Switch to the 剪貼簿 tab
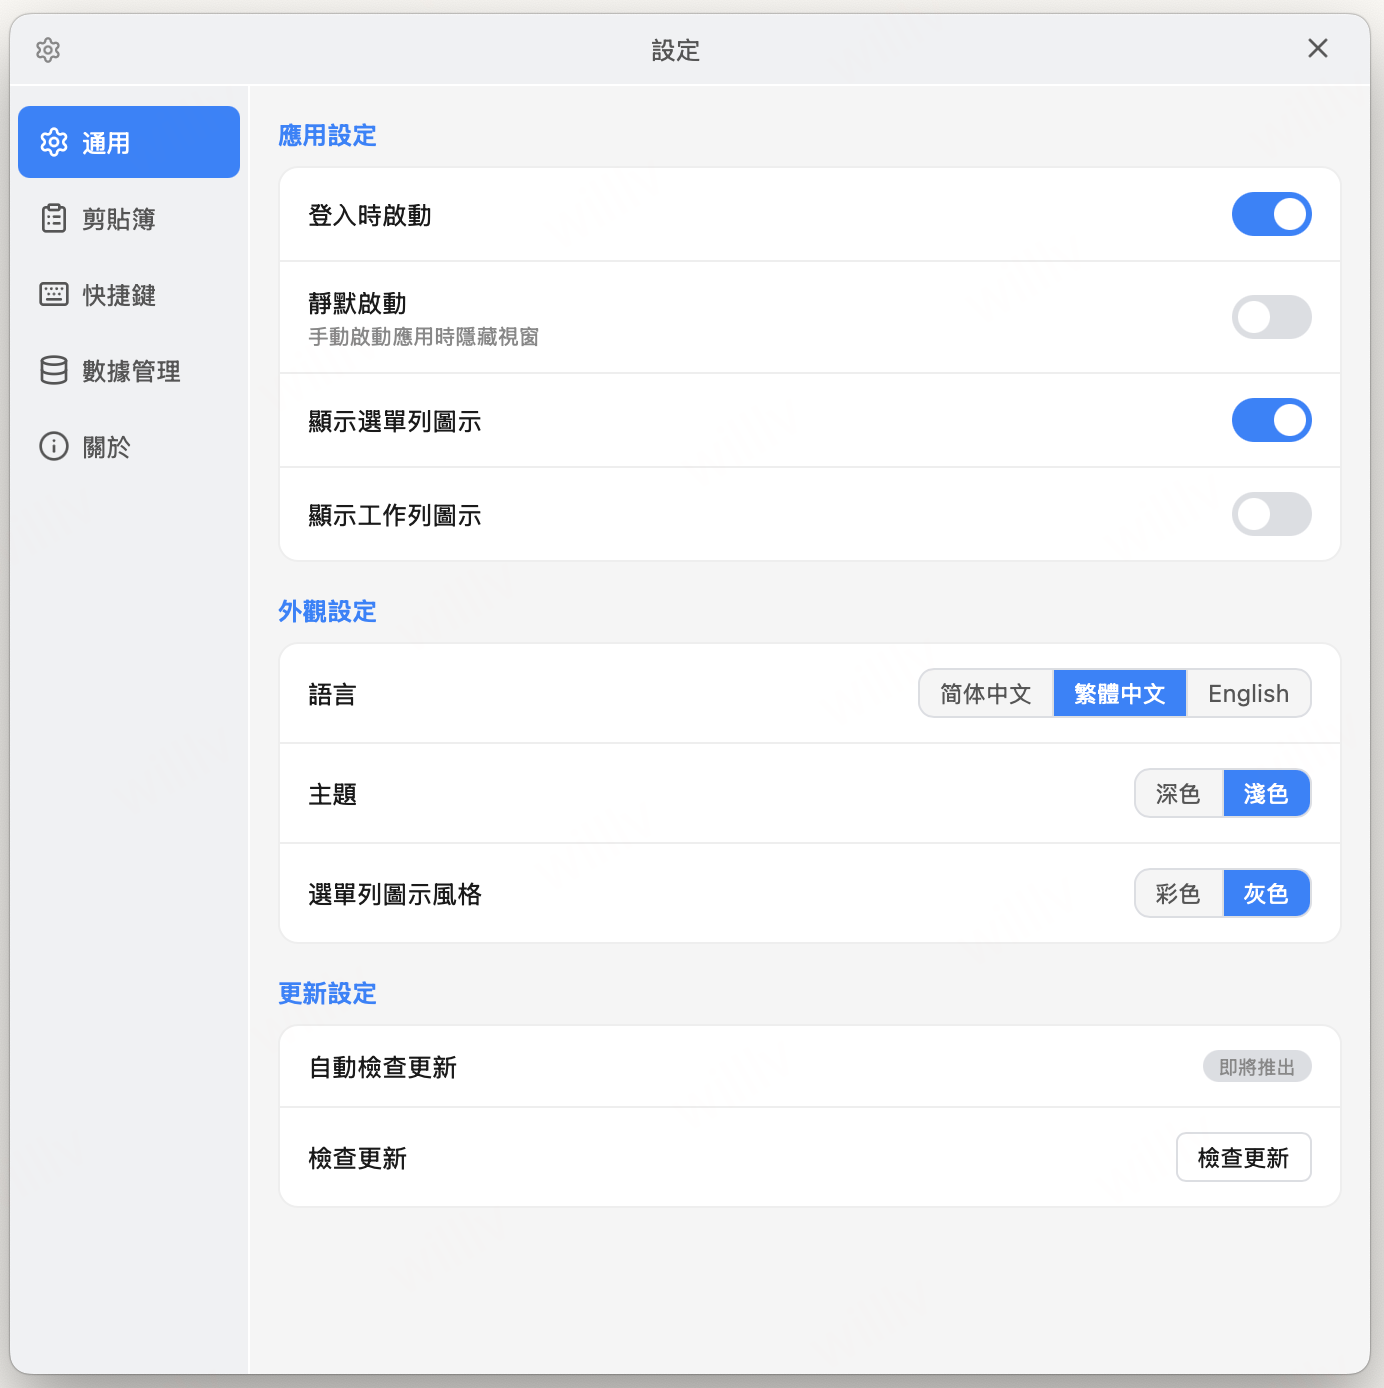Screen dimensions: 1384x1388 coord(129,218)
